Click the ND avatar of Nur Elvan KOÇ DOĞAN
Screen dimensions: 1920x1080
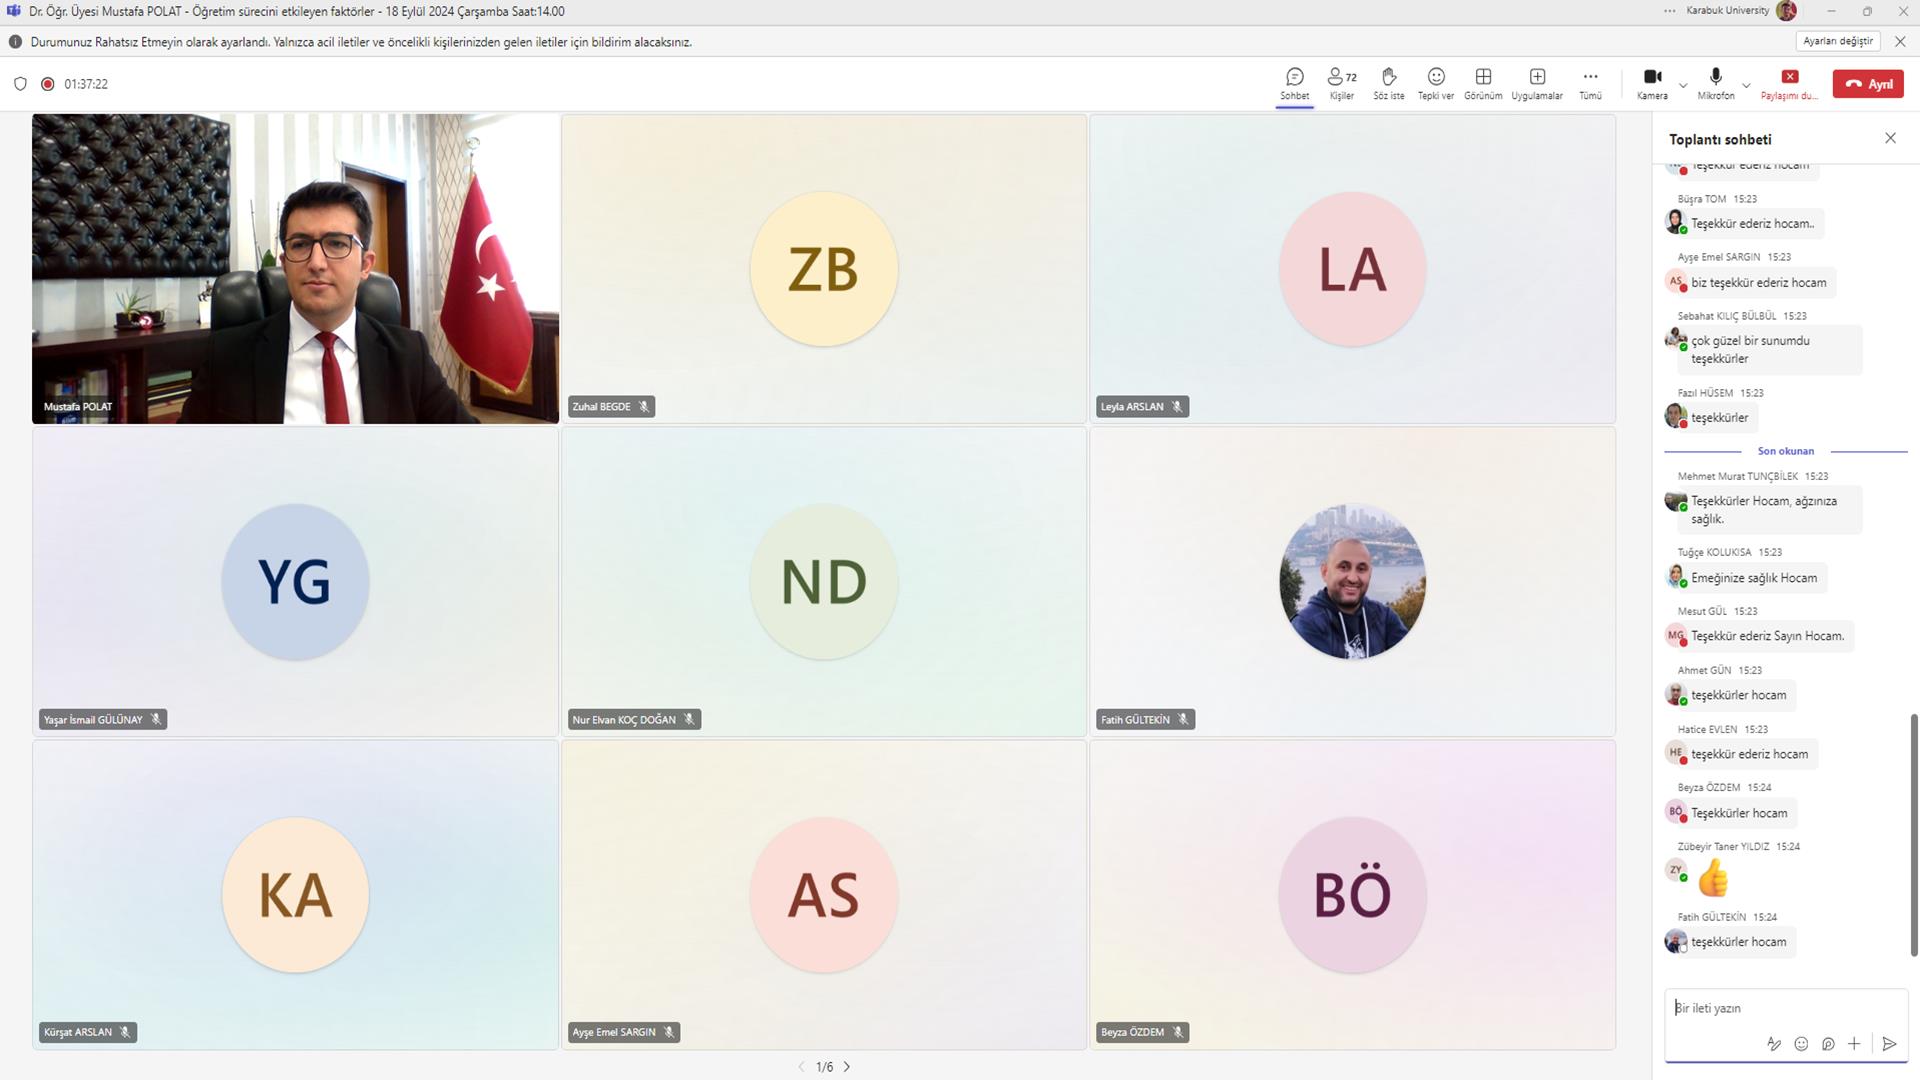coord(824,581)
